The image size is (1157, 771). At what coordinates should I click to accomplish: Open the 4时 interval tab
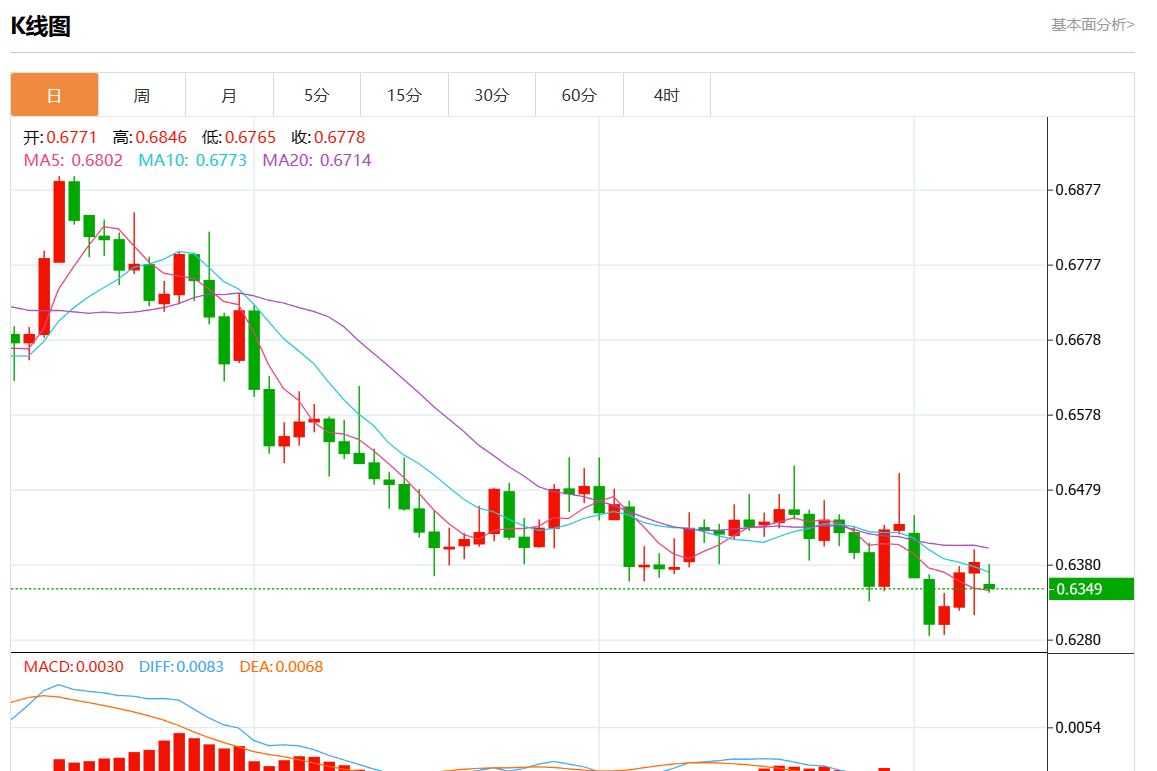tap(666, 95)
